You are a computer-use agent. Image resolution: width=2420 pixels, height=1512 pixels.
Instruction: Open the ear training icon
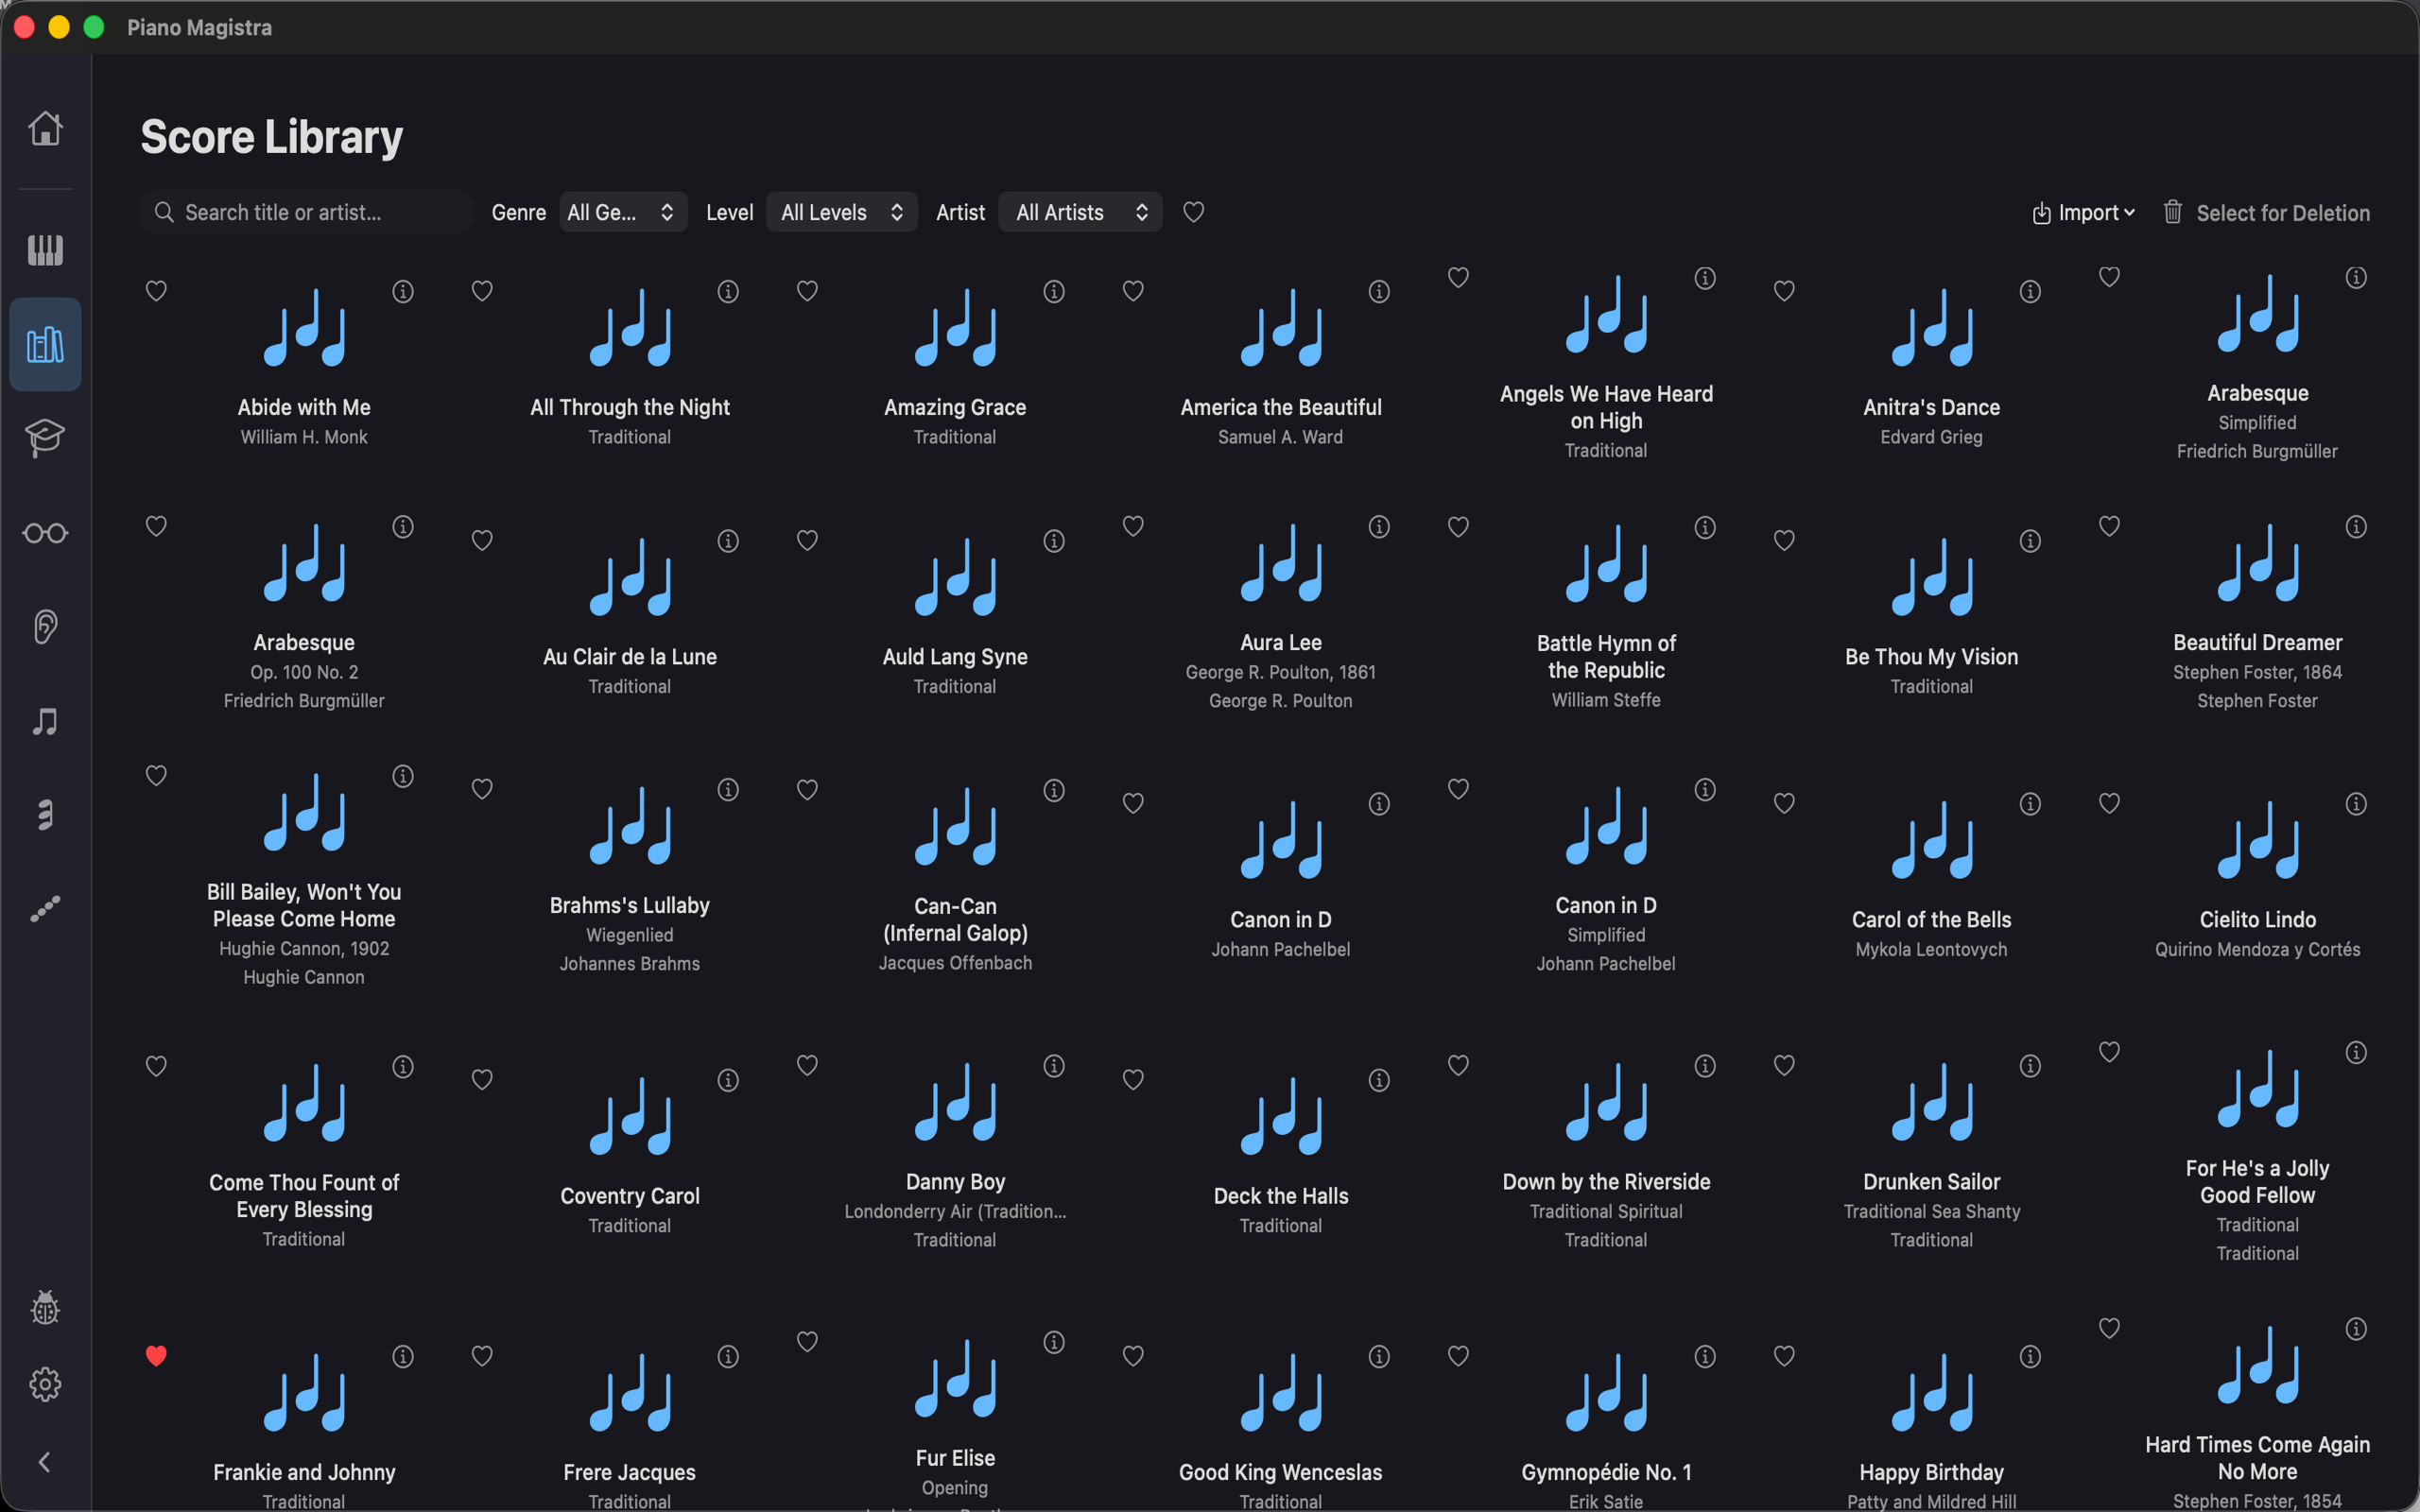45,627
